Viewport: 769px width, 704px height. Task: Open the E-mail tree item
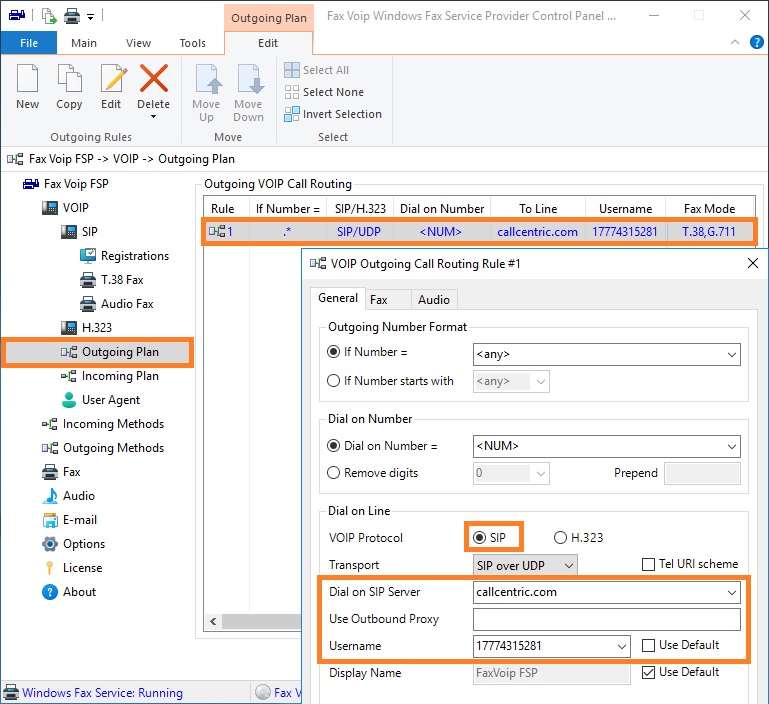70,520
